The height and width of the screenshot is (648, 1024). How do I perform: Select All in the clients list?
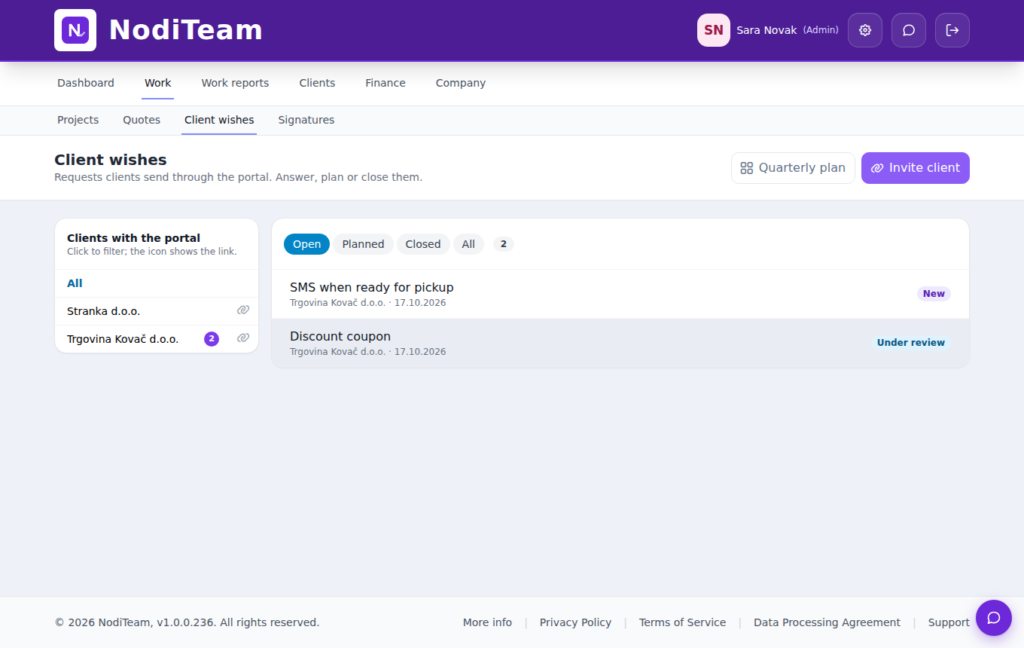pyautogui.click(x=157, y=284)
